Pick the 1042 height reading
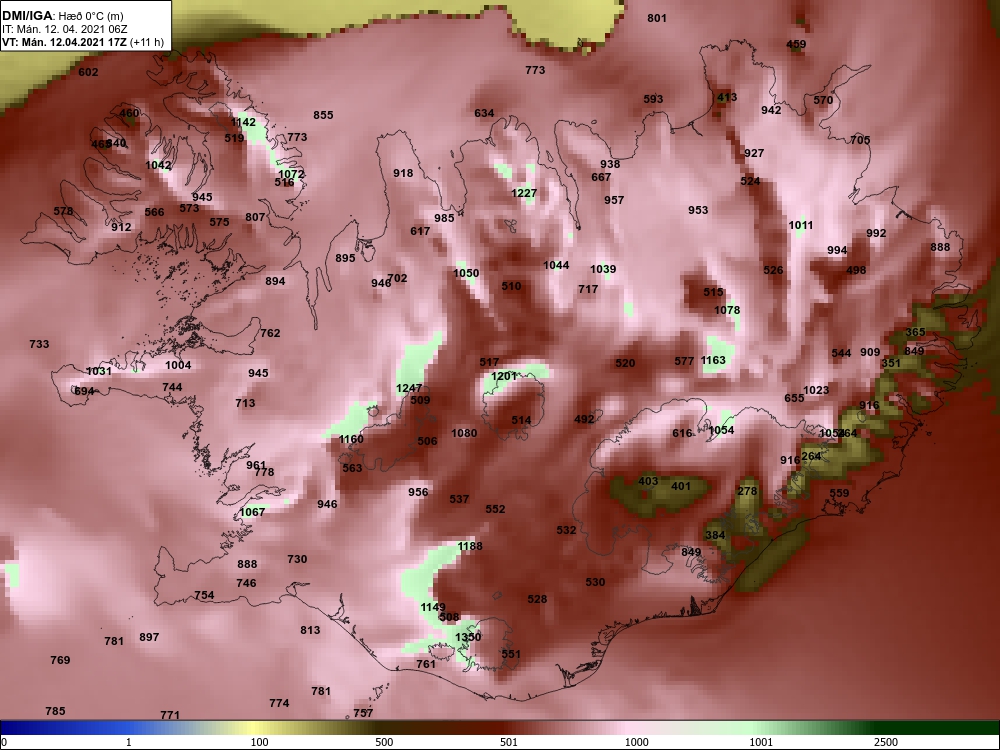The image size is (1000, 750). [x=158, y=166]
